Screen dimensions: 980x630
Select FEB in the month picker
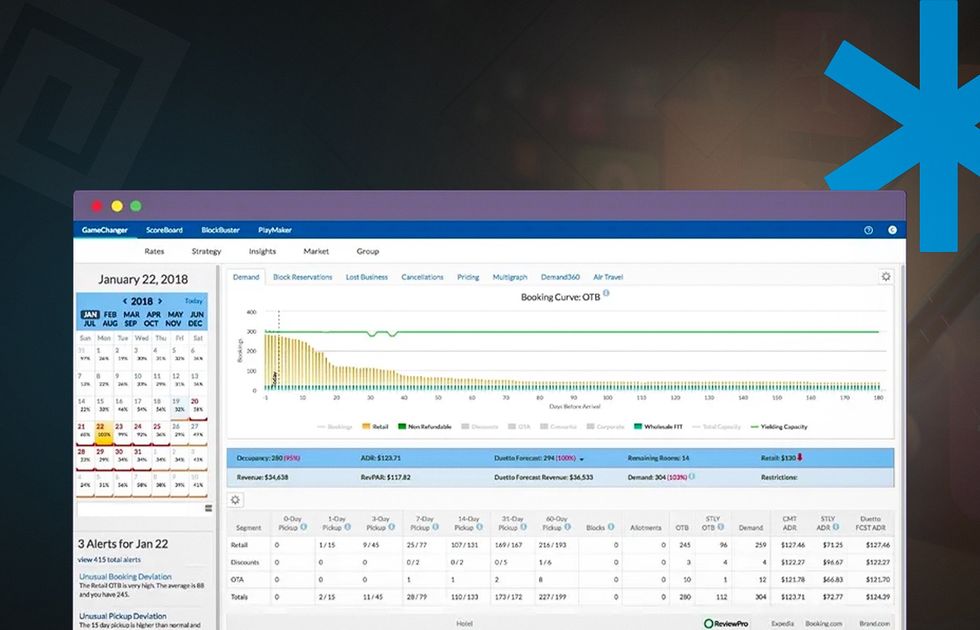110,314
